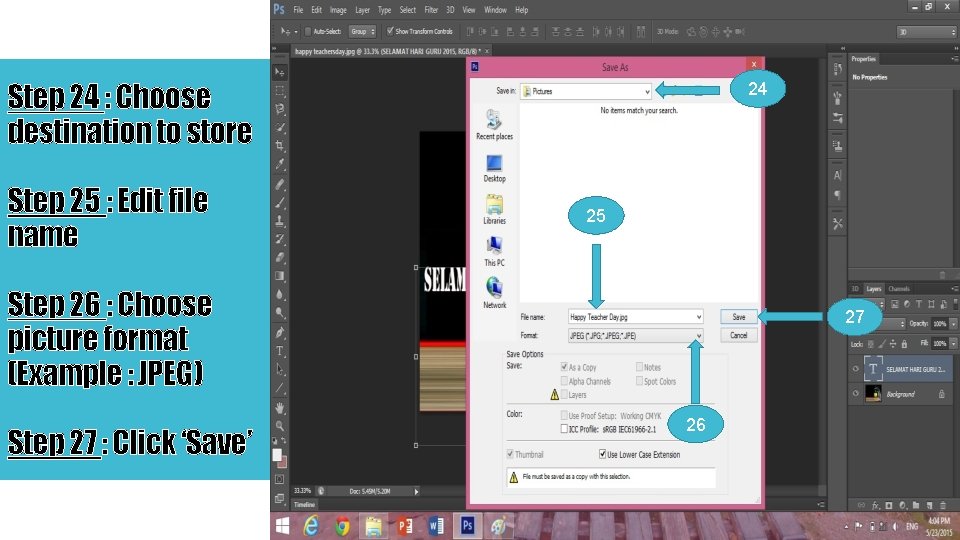Select the Move tool in the toolbox
Viewport: 960px width, 540px height.
click(x=280, y=72)
